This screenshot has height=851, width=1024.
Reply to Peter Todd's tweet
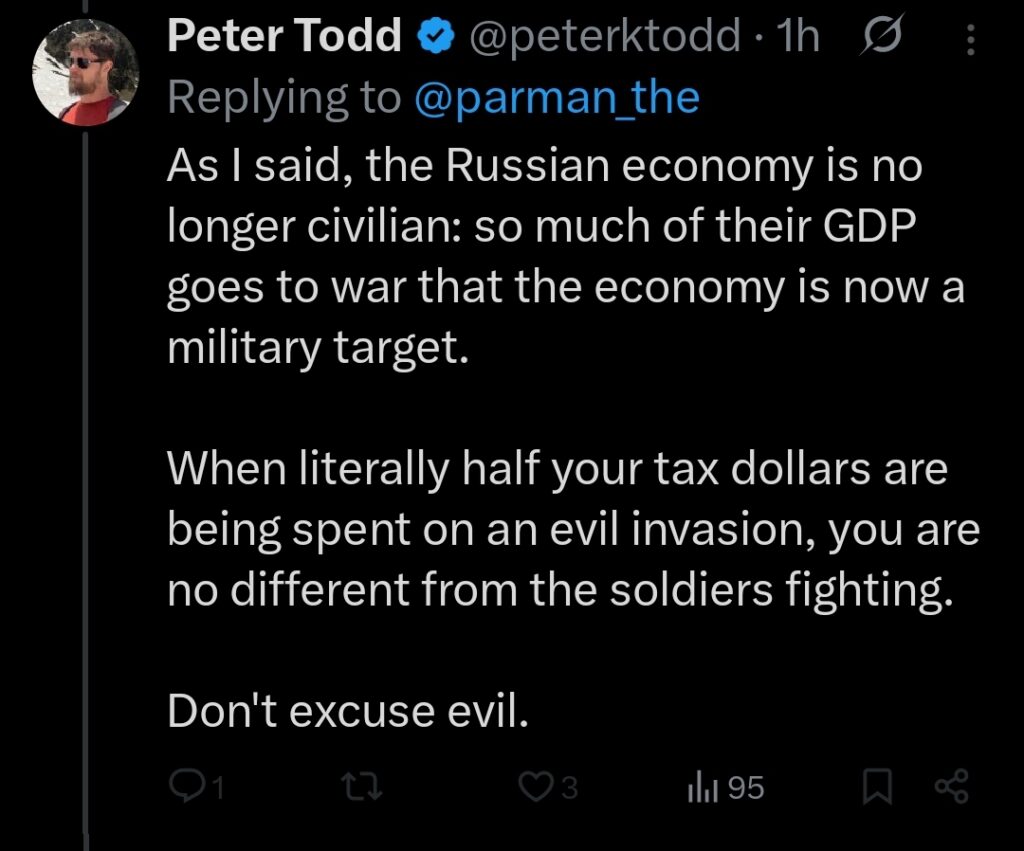[x=185, y=788]
